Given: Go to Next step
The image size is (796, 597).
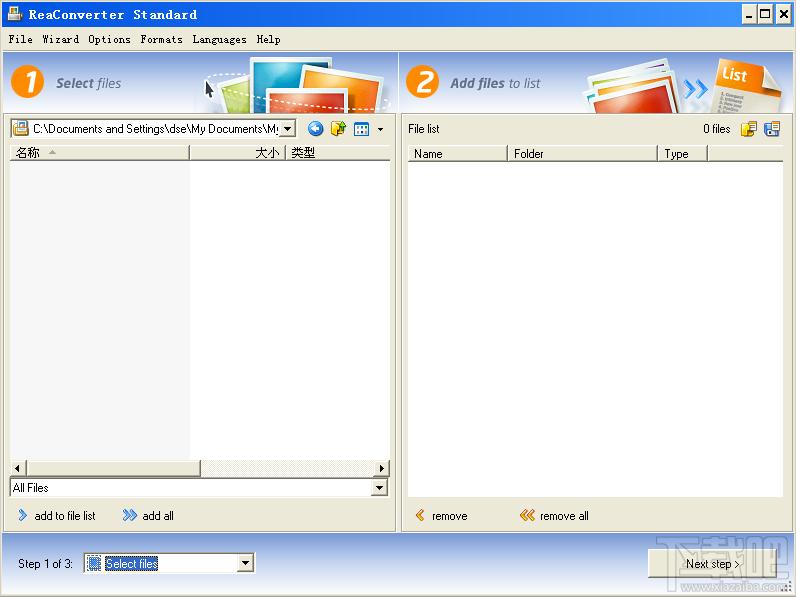Looking at the screenshot, I should pos(712,563).
